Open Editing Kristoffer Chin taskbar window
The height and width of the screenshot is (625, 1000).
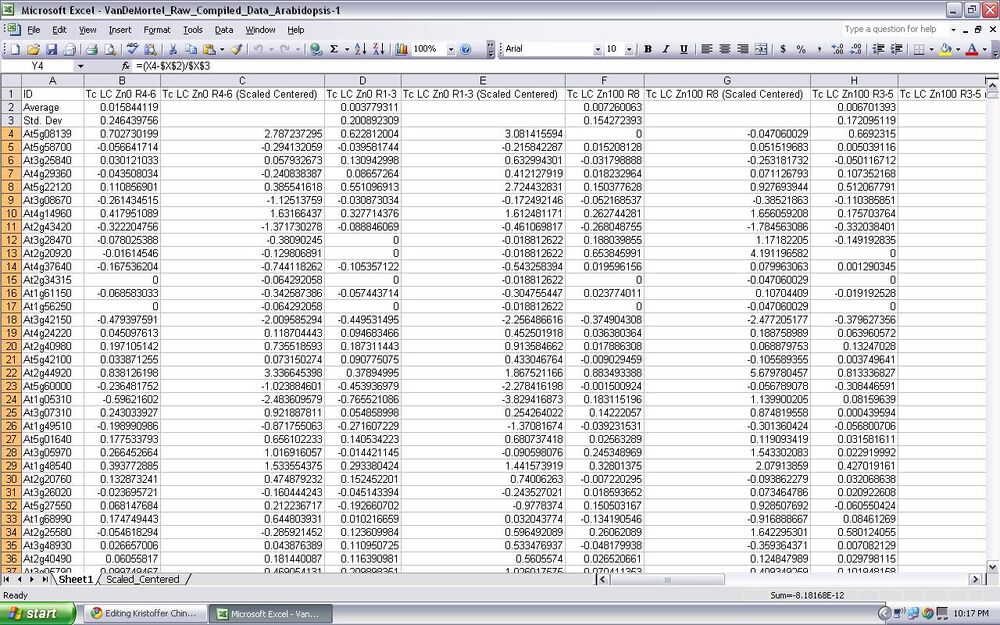coord(146,613)
